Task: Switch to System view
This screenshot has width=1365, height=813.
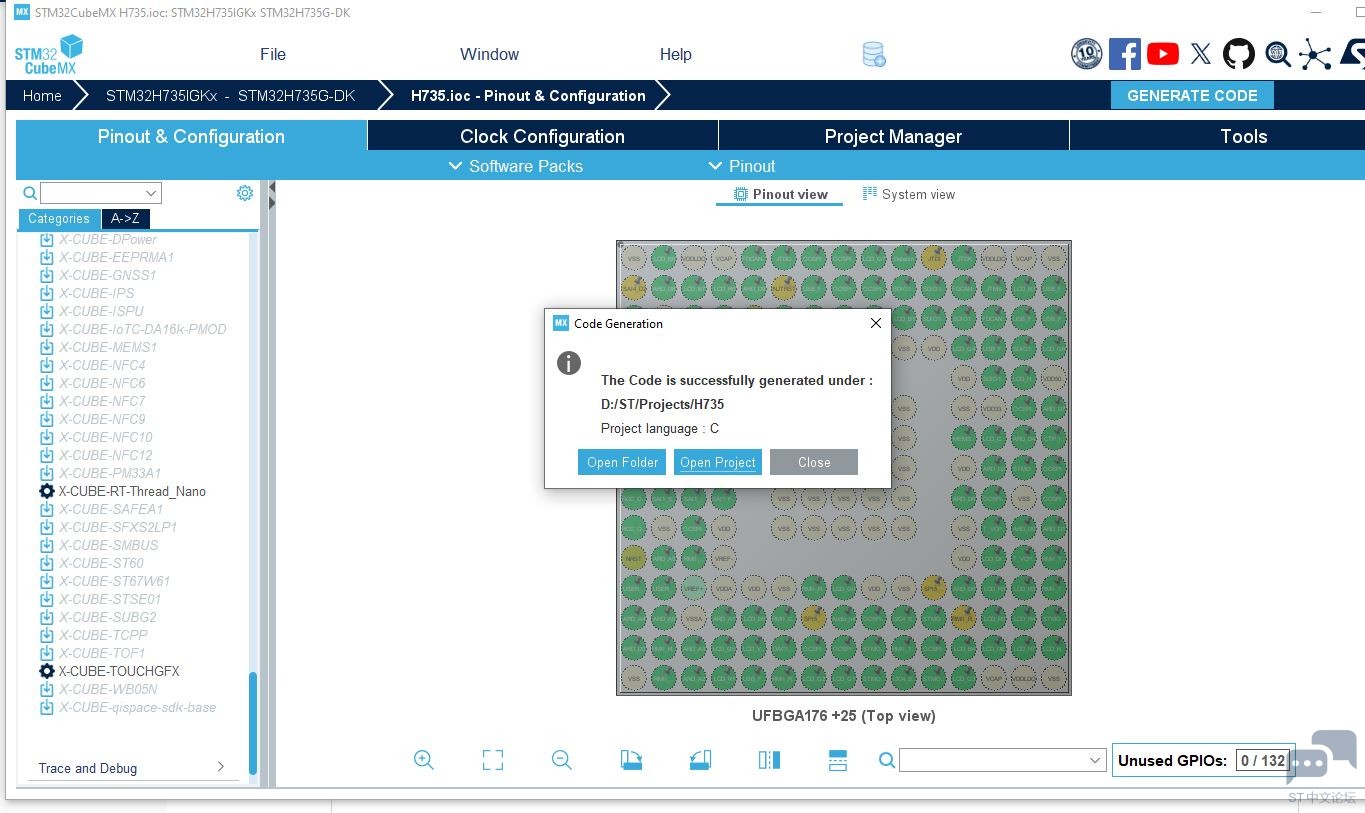Action: point(908,195)
